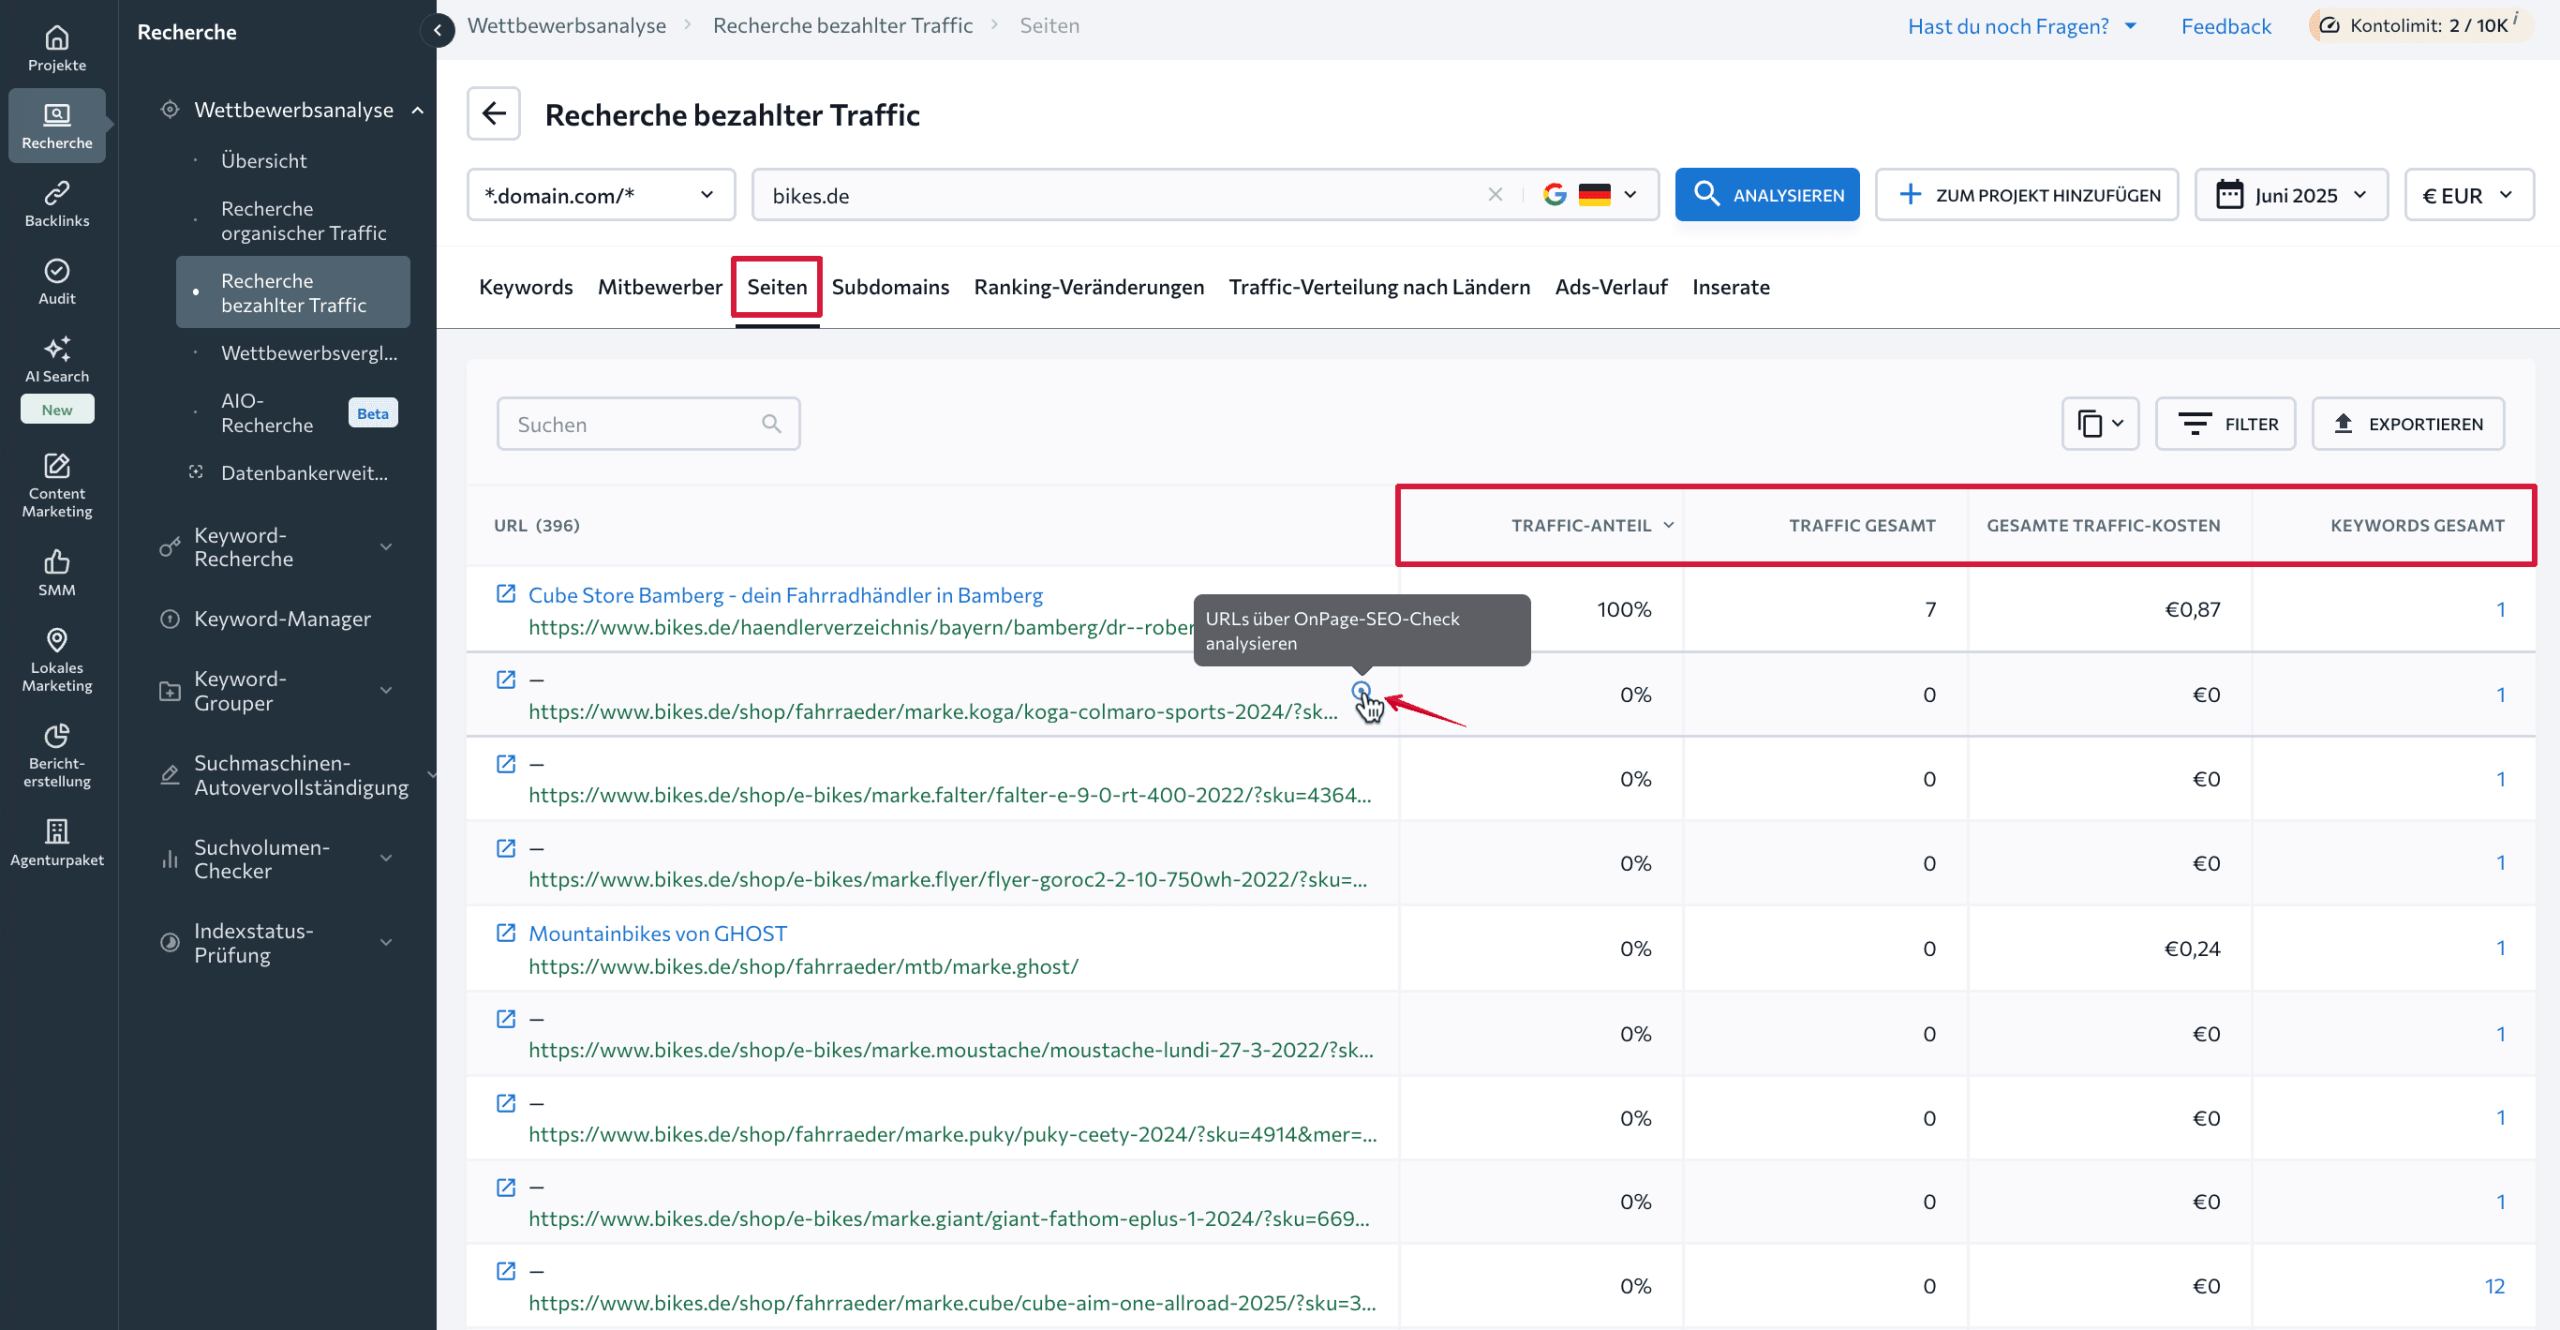Open the Ads-Verlauf tab
The width and height of the screenshot is (2560, 1330).
click(x=1611, y=287)
